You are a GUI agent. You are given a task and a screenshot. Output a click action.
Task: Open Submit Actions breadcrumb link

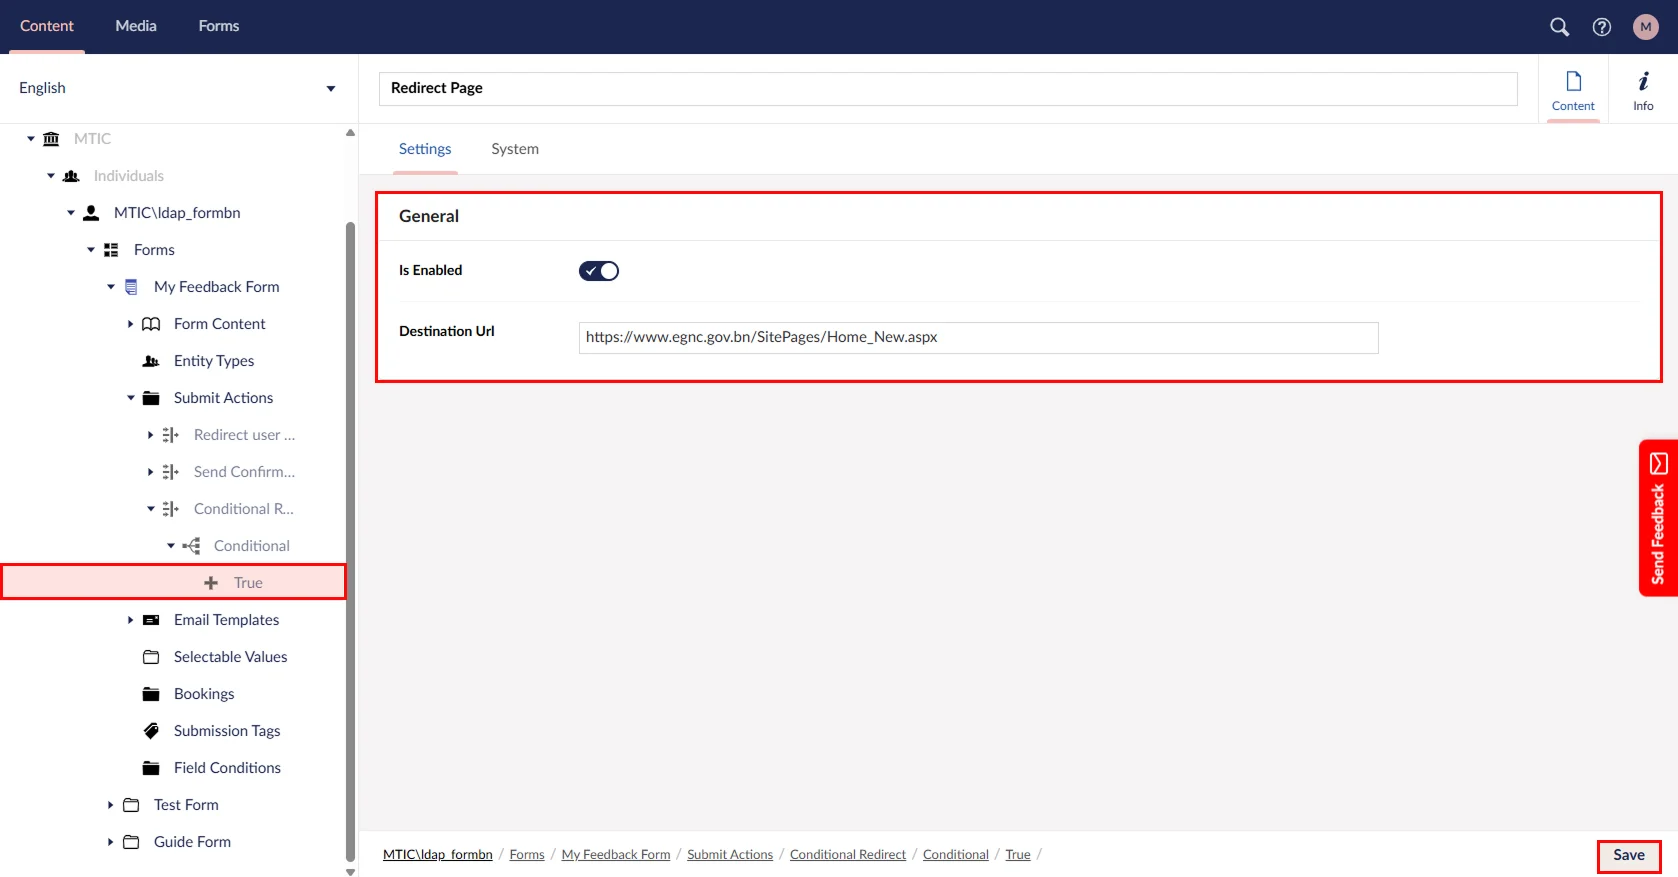[x=730, y=855]
